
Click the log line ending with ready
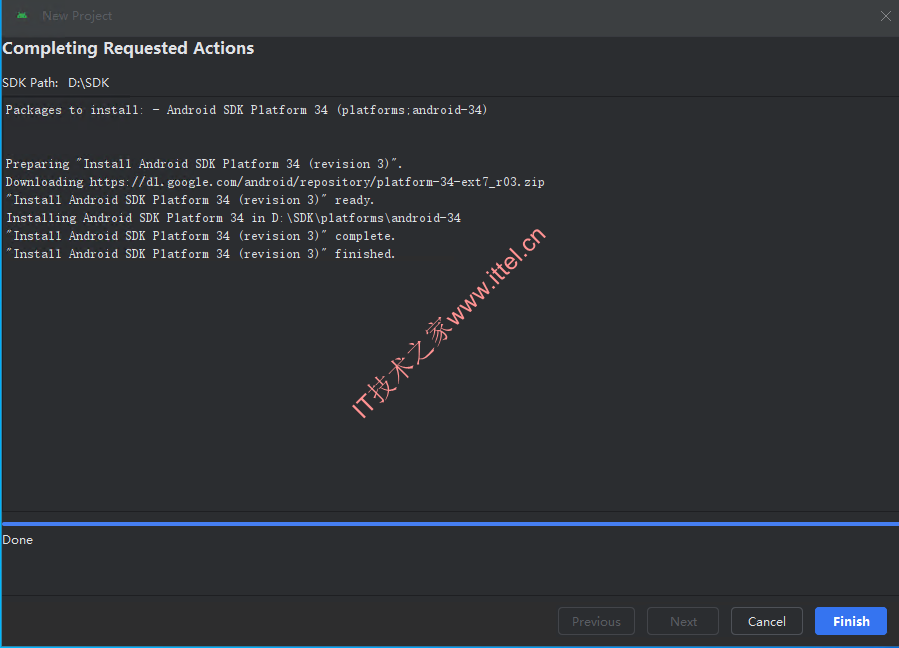click(x=190, y=200)
